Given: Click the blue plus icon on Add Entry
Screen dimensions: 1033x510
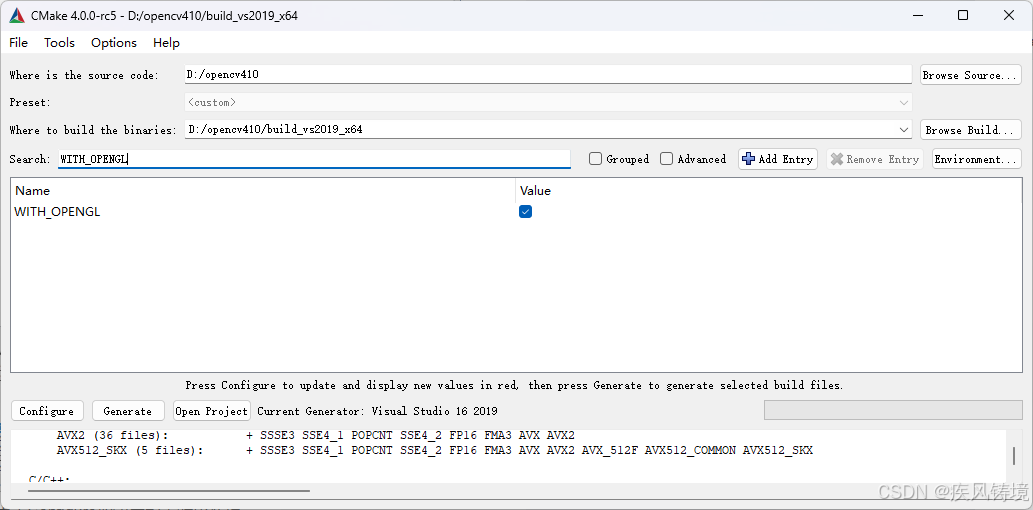Looking at the screenshot, I should tap(748, 159).
